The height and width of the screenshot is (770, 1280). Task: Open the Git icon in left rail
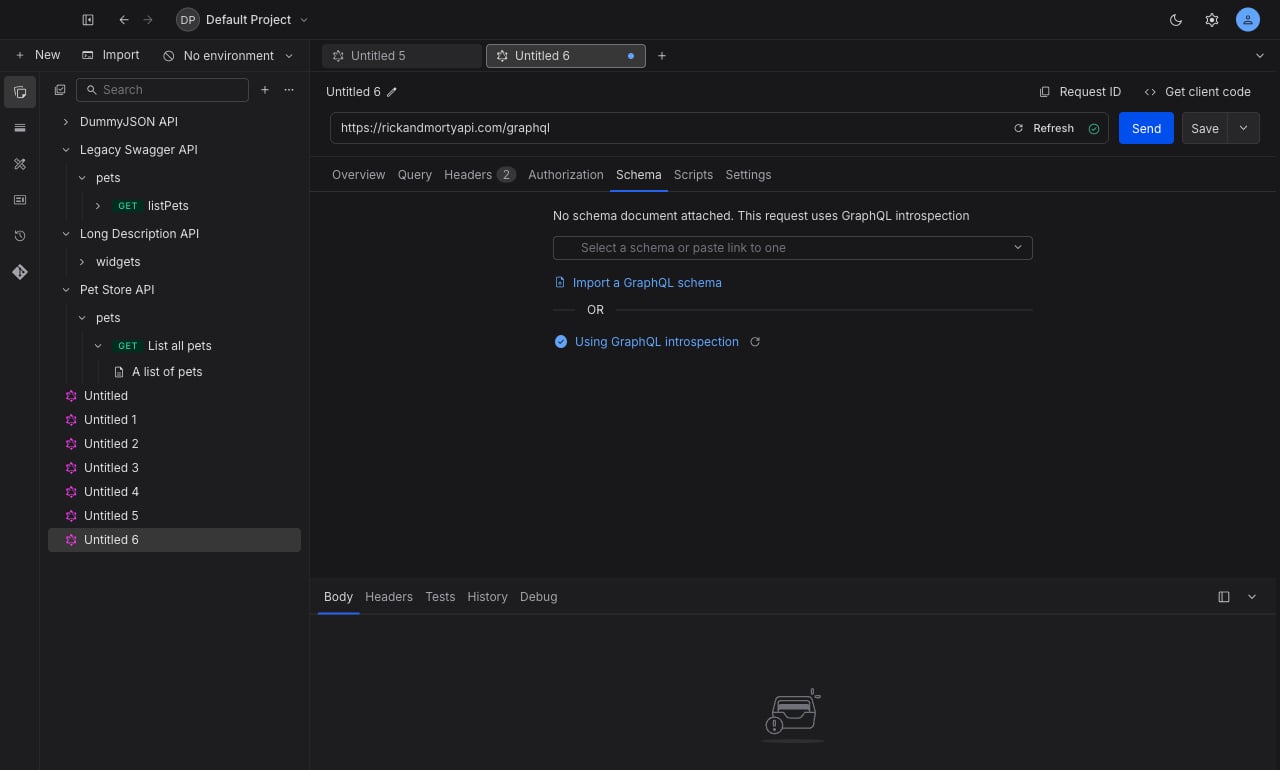click(x=20, y=272)
